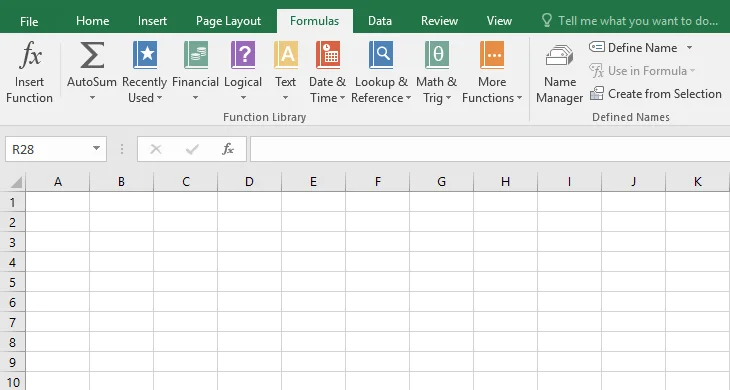730x390 pixels.
Task: Expand the Recently Used dropdown arrow
Action: (x=159, y=98)
